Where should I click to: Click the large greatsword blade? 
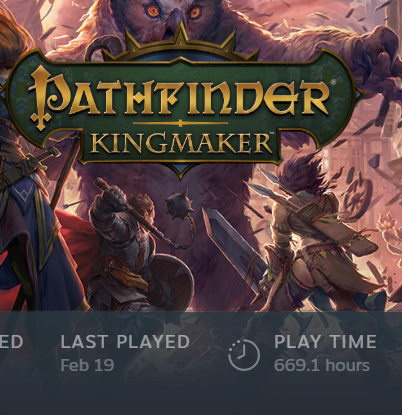pyautogui.click(x=235, y=249)
